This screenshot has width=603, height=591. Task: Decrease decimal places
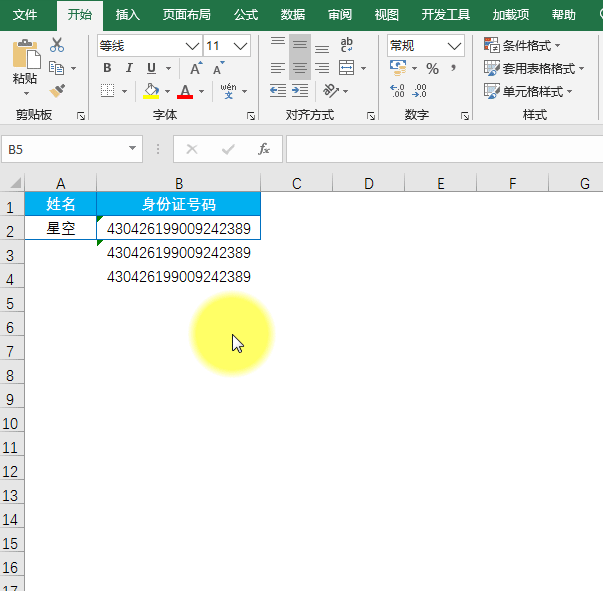click(419, 91)
